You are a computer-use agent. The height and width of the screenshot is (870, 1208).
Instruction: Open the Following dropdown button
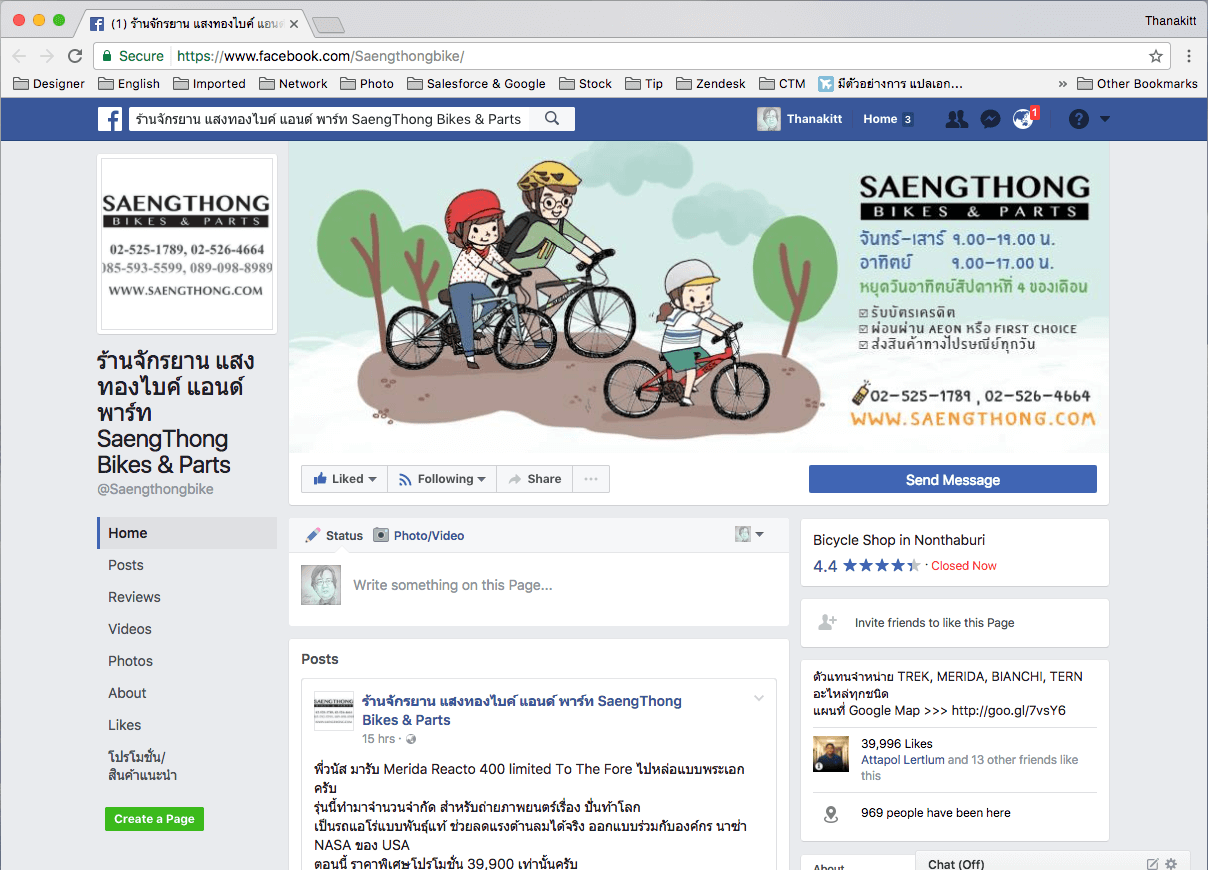(x=441, y=479)
